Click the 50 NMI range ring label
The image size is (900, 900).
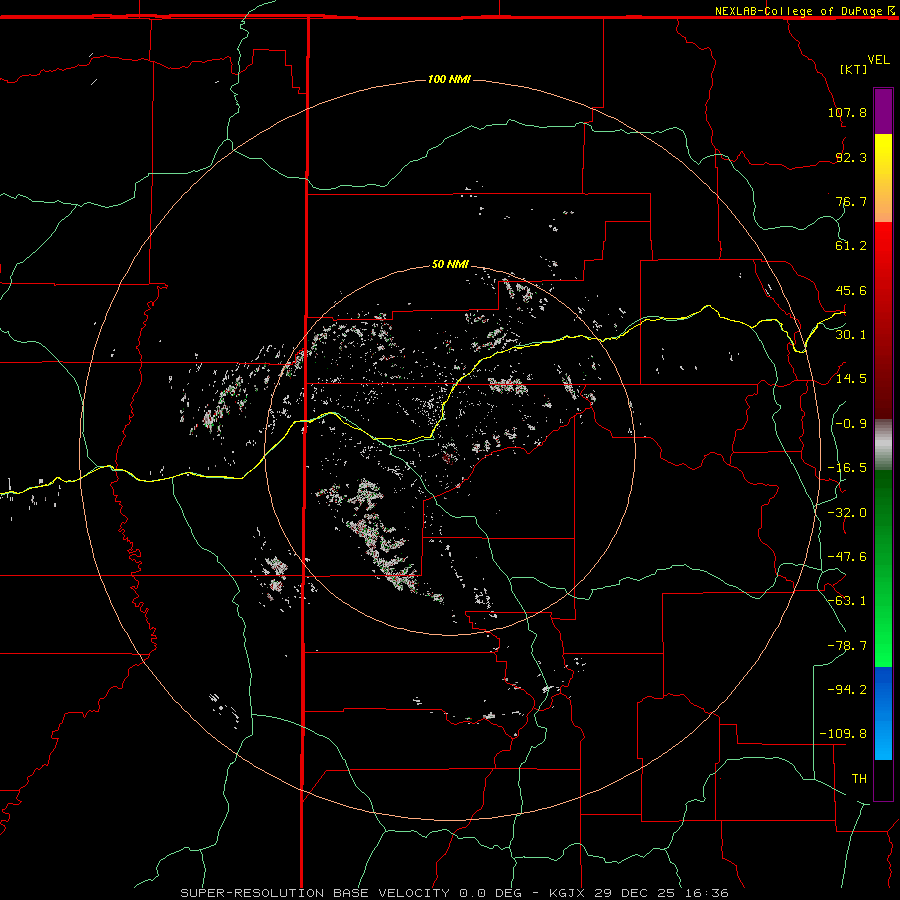[450, 264]
